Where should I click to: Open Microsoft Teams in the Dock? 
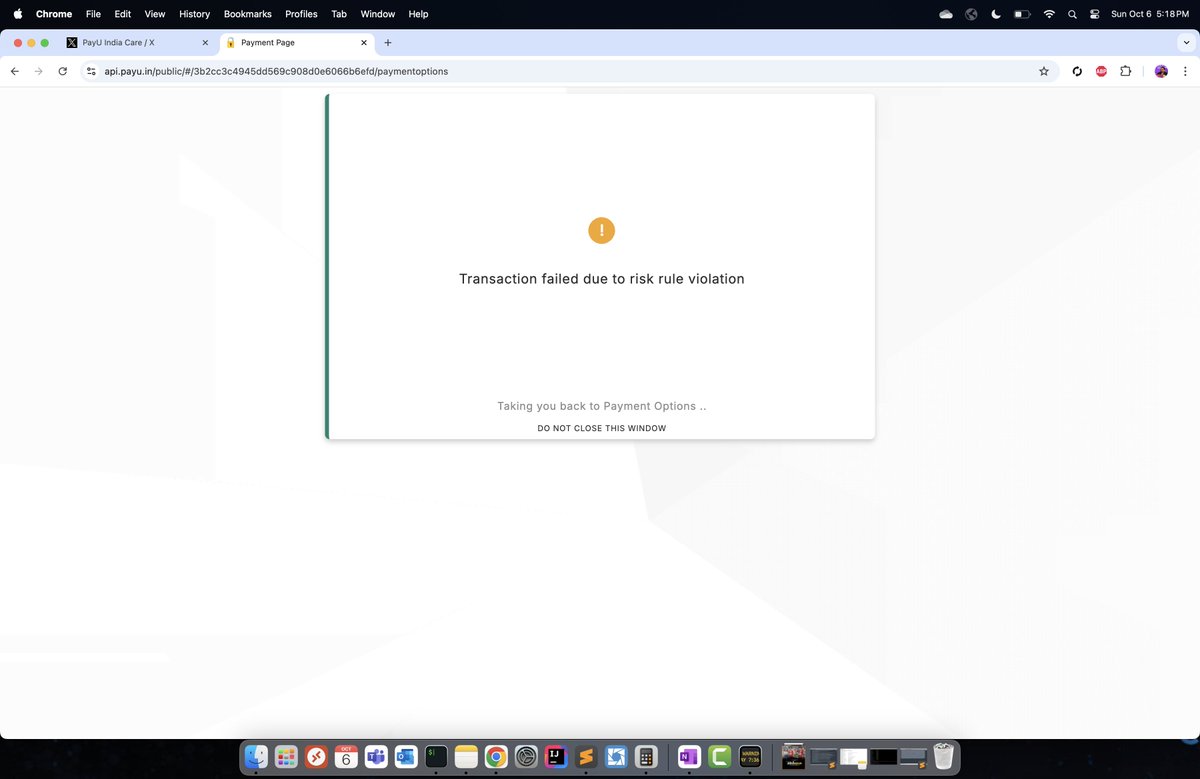coord(376,757)
